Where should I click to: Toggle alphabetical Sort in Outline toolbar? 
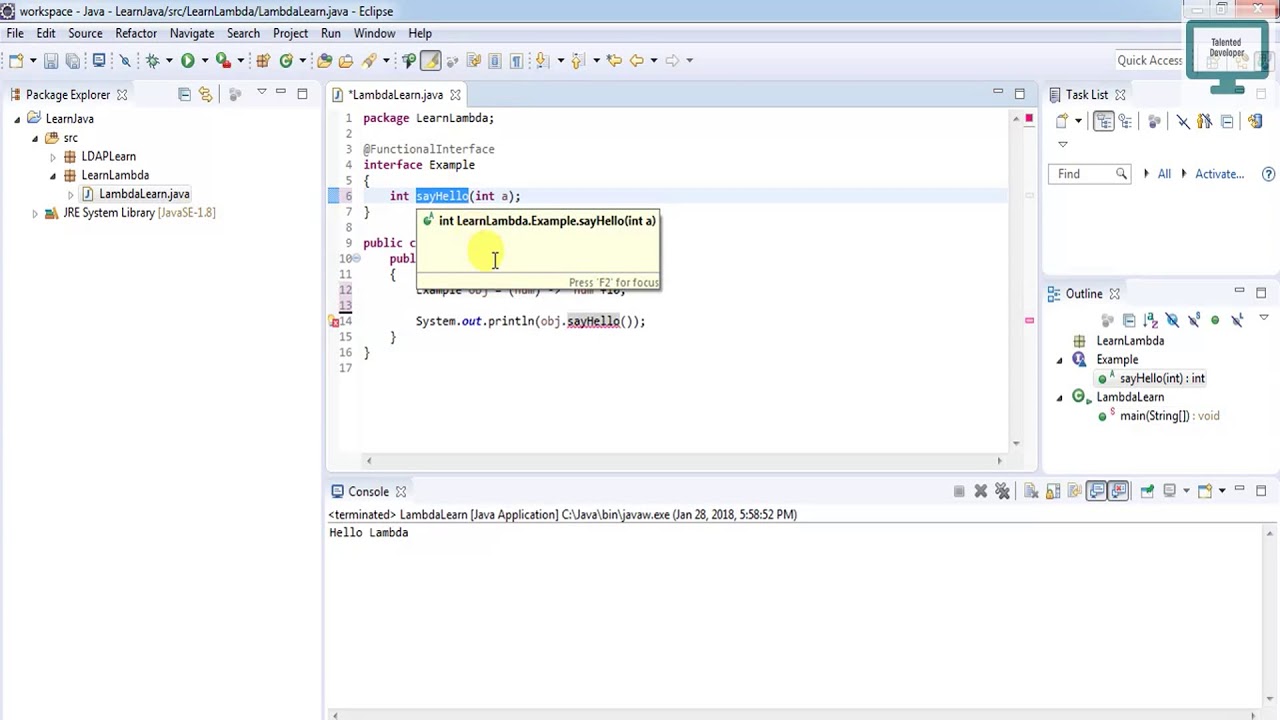point(1150,320)
